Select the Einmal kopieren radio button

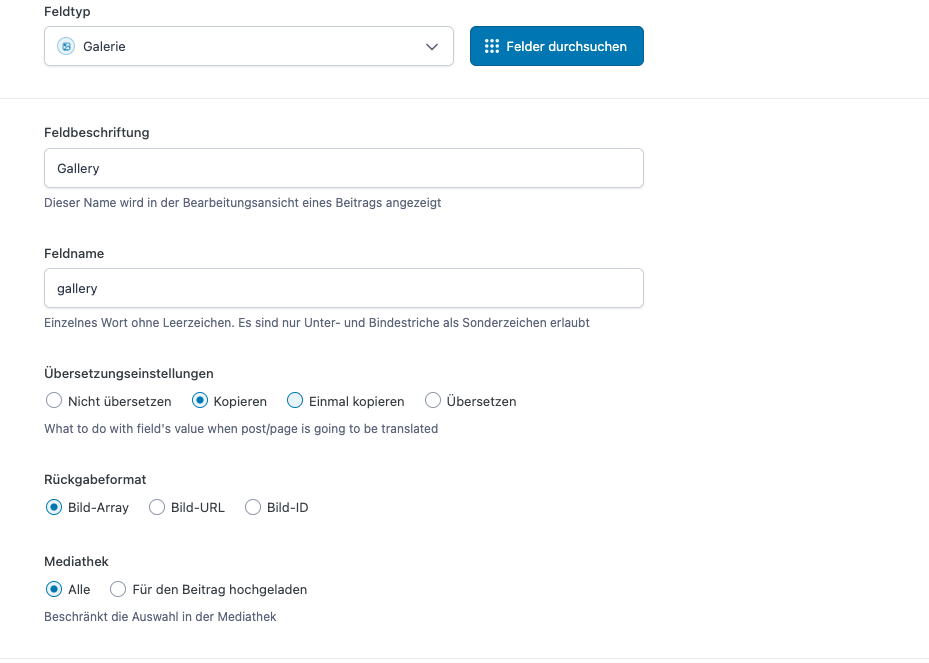click(x=295, y=401)
